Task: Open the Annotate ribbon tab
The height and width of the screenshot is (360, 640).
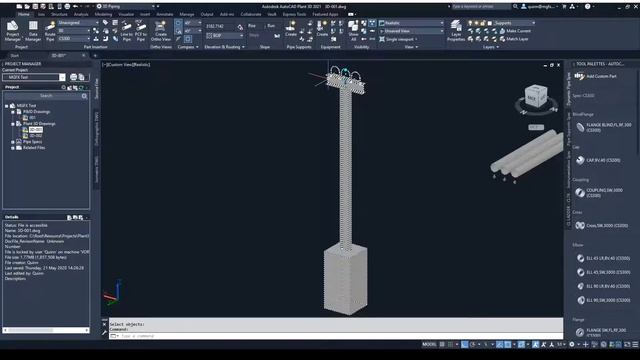Action: point(165,14)
